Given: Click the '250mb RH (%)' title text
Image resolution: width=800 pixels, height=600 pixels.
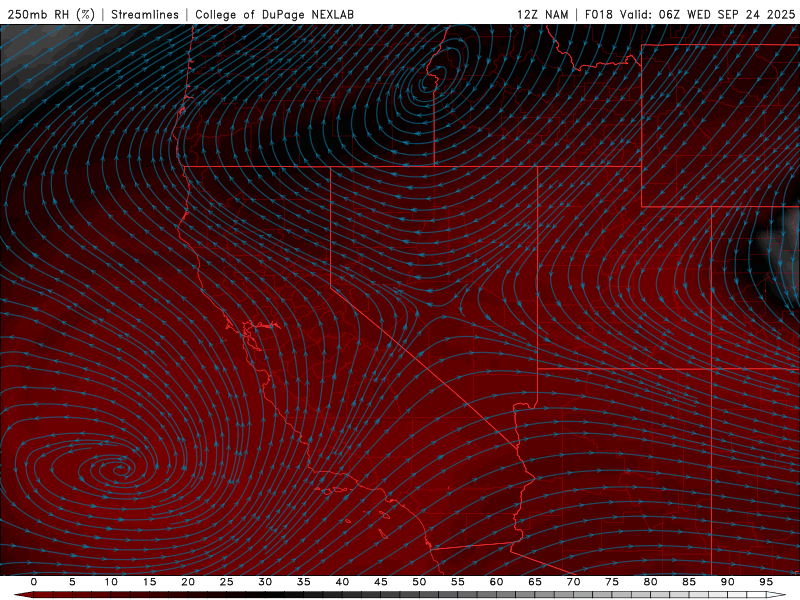Looking at the screenshot, I should (x=52, y=14).
